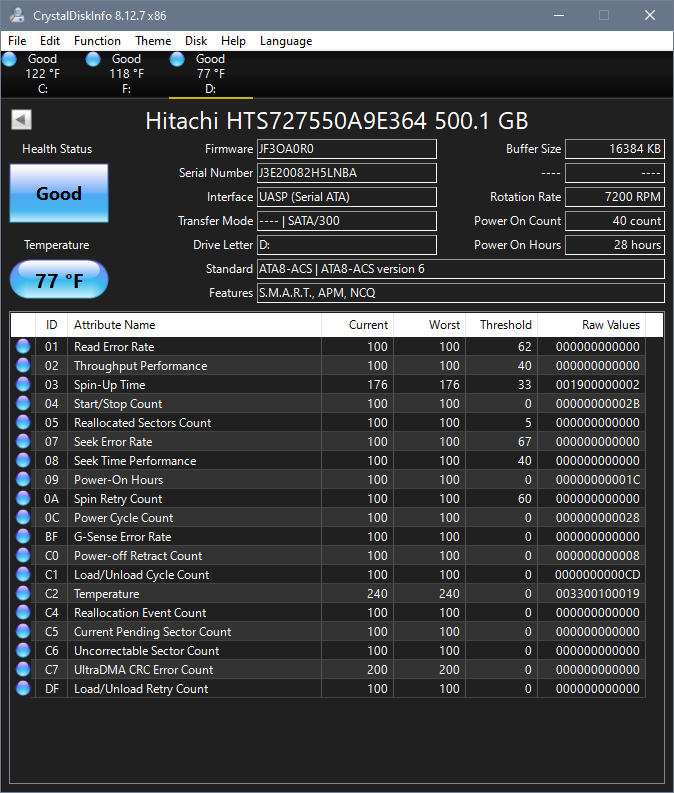Click the previous disk arrow icon
674x793 pixels.
point(21,120)
